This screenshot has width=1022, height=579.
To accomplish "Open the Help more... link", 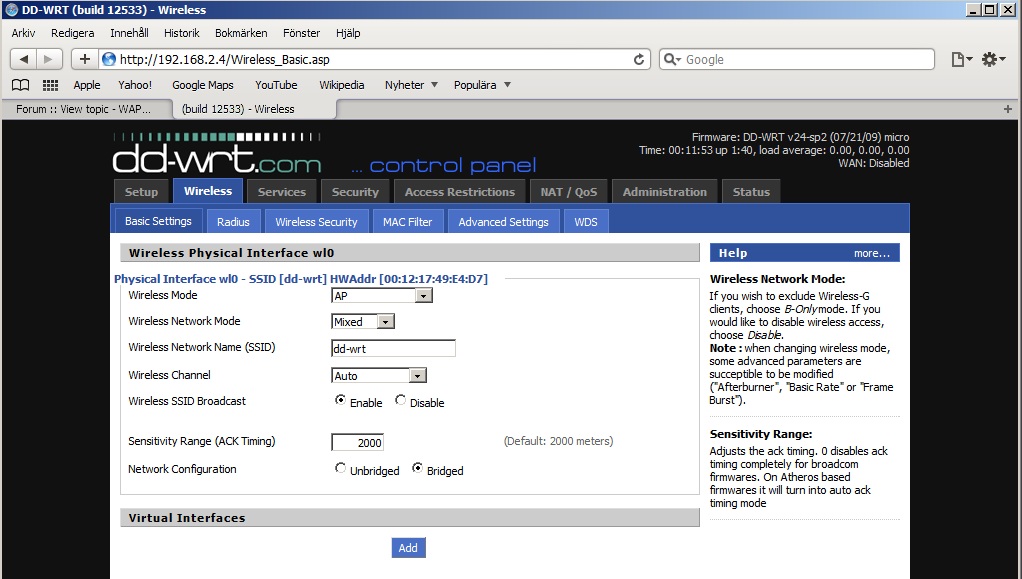I will click(871, 253).
